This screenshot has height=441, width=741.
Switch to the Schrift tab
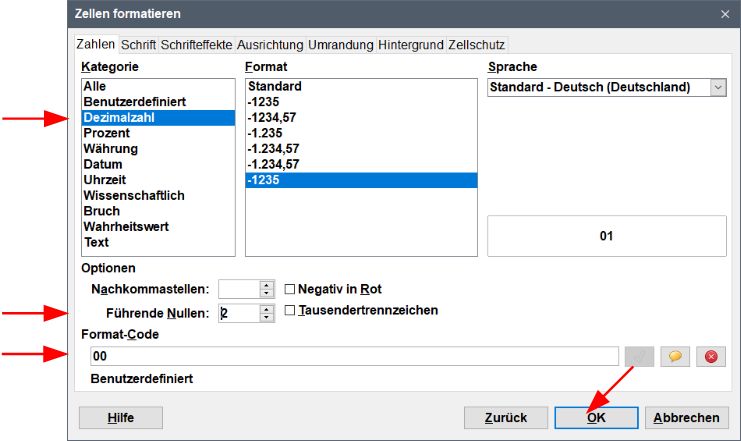coord(138,45)
